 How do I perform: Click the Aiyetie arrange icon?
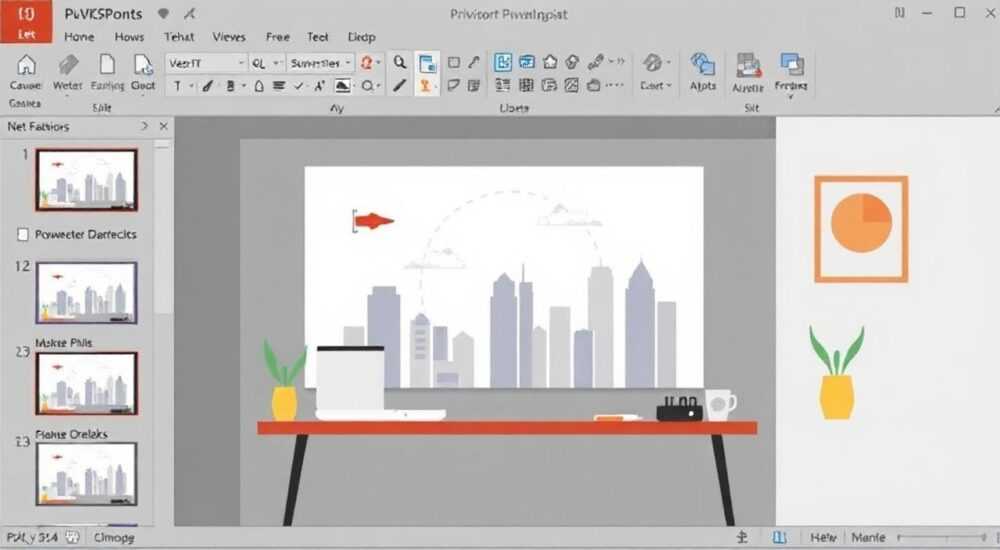pyautogui.click(x=748, y=66)
